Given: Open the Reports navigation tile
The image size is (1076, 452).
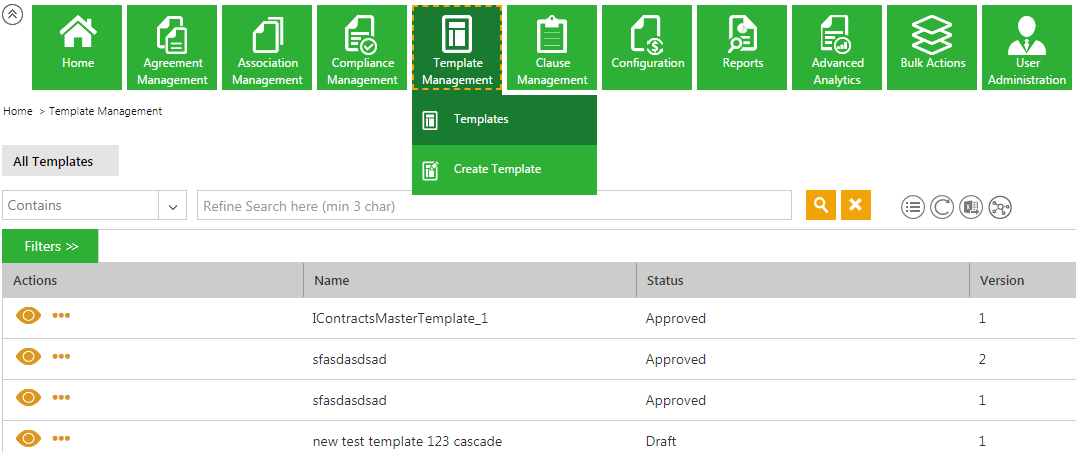Looking at the screenshot, I should point(742,47).
